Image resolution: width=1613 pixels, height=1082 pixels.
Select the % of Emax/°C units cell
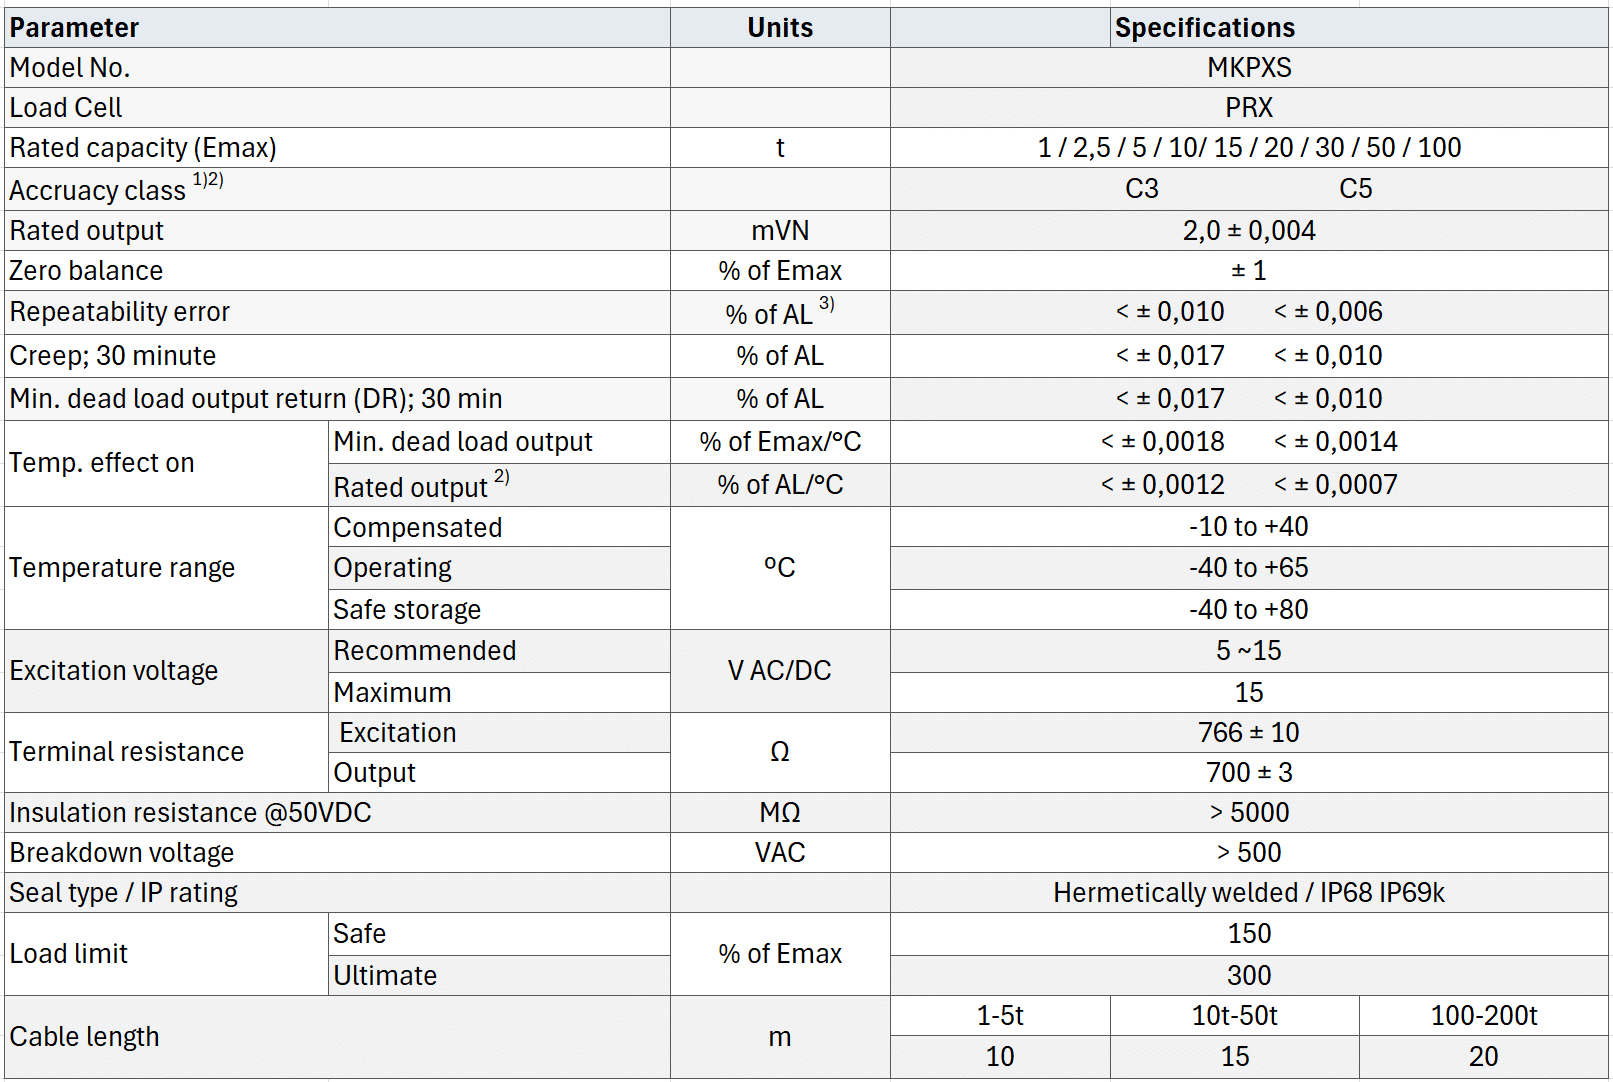click(x=780, y=442)
